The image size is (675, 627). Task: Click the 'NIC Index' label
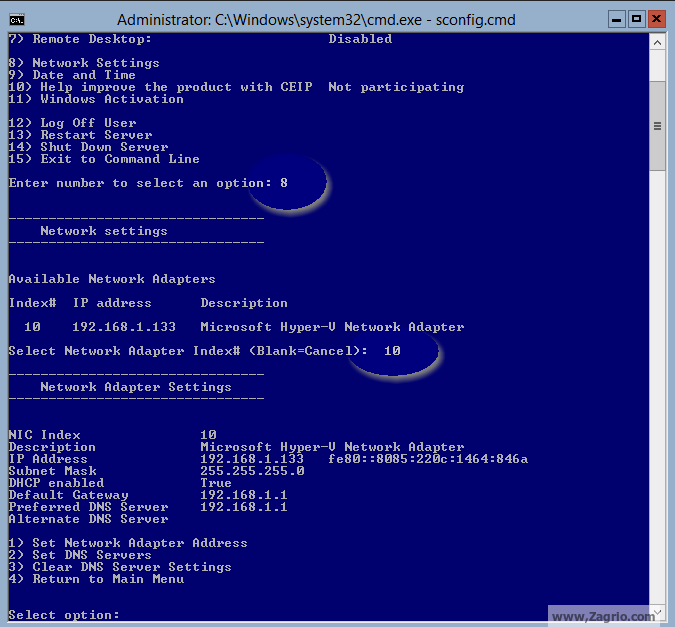(x=44, y=435)
